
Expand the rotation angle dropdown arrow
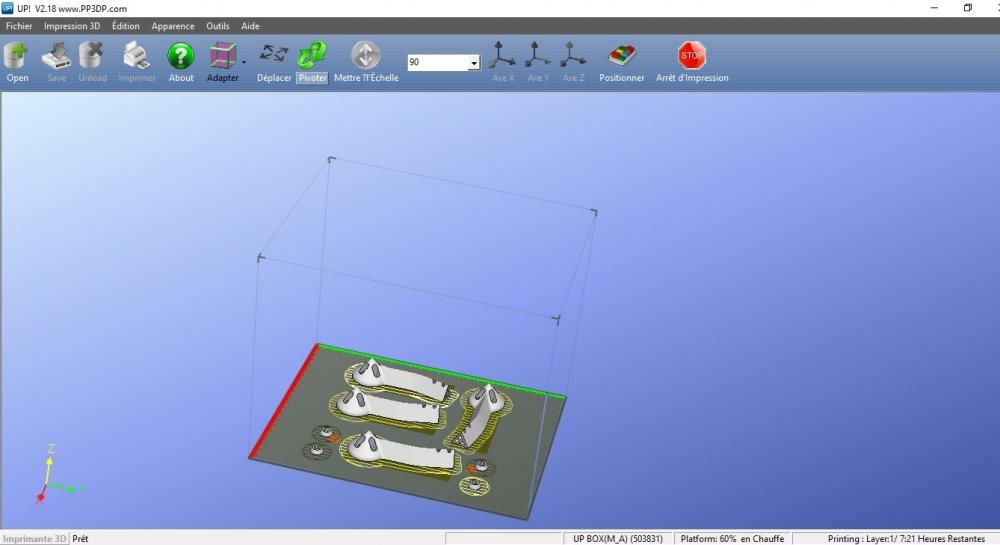tap(474, 62)
